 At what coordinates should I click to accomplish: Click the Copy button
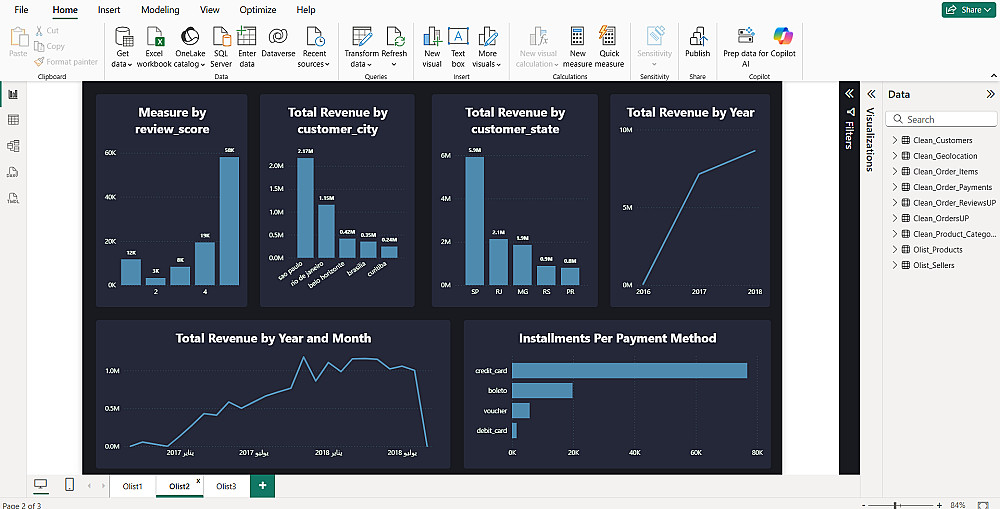tap(50, 46)
